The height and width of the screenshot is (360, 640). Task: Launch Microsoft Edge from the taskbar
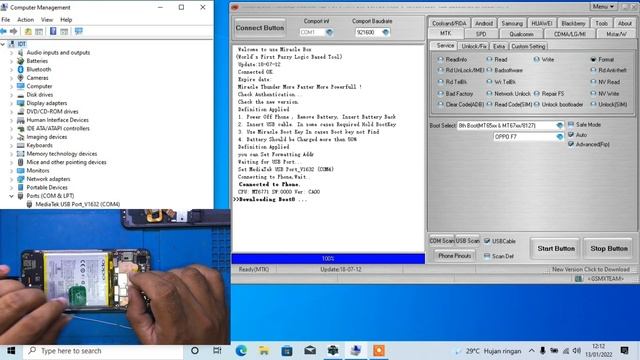[x=241, y=351]
